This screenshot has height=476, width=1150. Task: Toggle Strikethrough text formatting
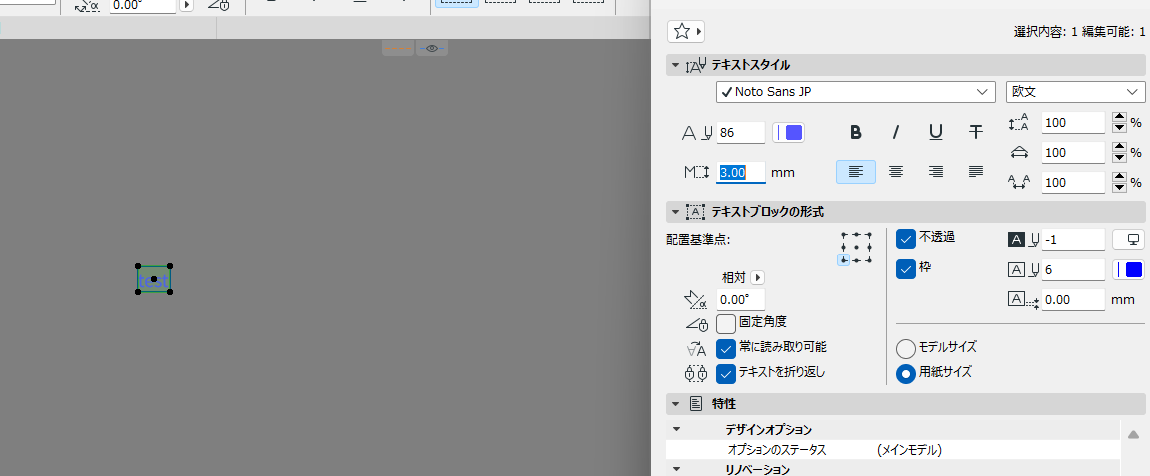[x=975, y=133]
